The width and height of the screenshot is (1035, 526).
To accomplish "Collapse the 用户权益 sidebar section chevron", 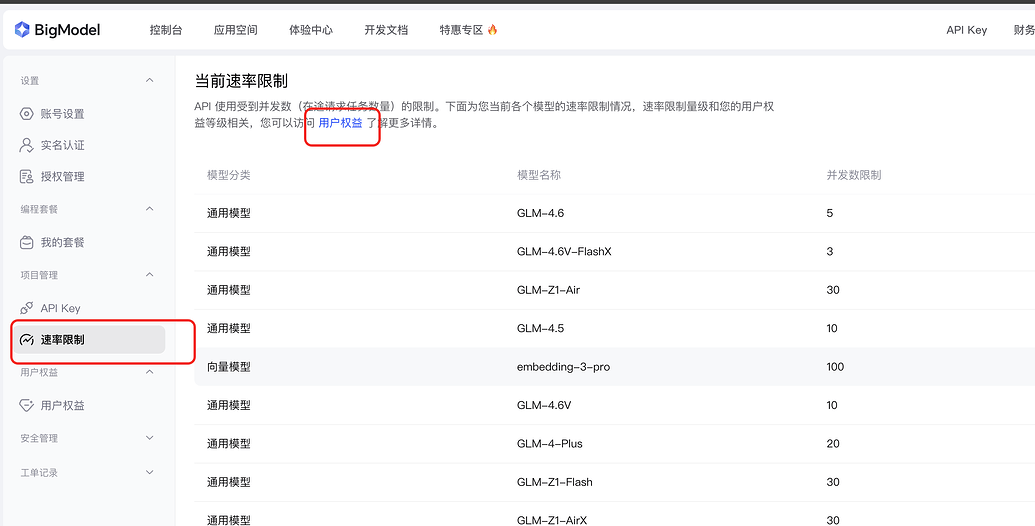I will (x=150, y=372).
